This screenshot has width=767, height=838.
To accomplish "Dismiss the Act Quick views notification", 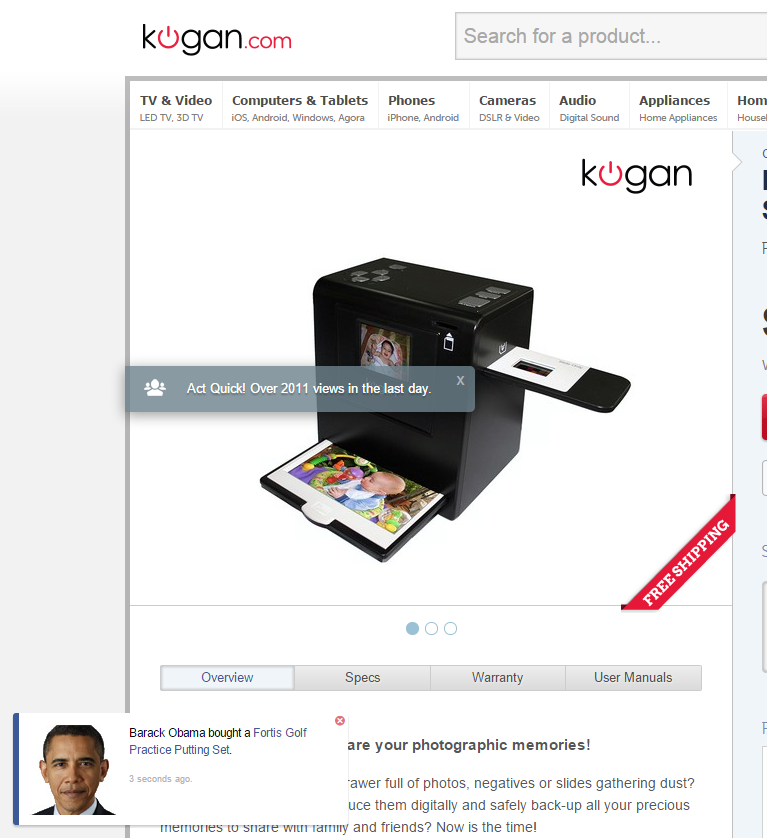I will pos(460,381).
